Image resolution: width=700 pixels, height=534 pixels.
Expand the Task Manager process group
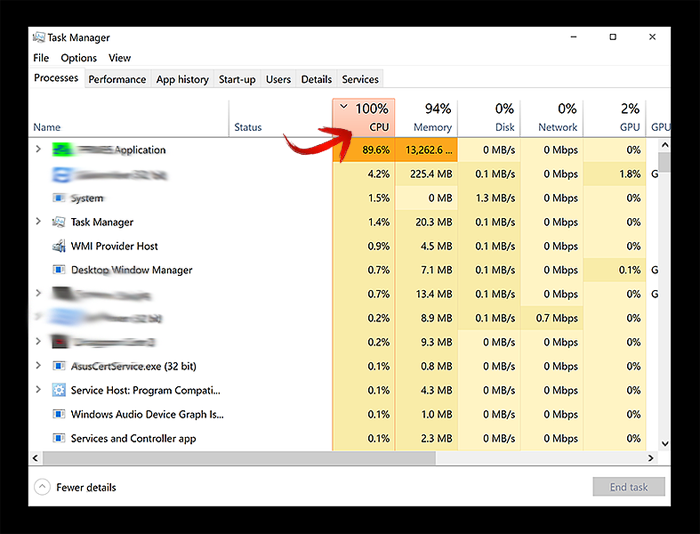(x=38, y=221)
